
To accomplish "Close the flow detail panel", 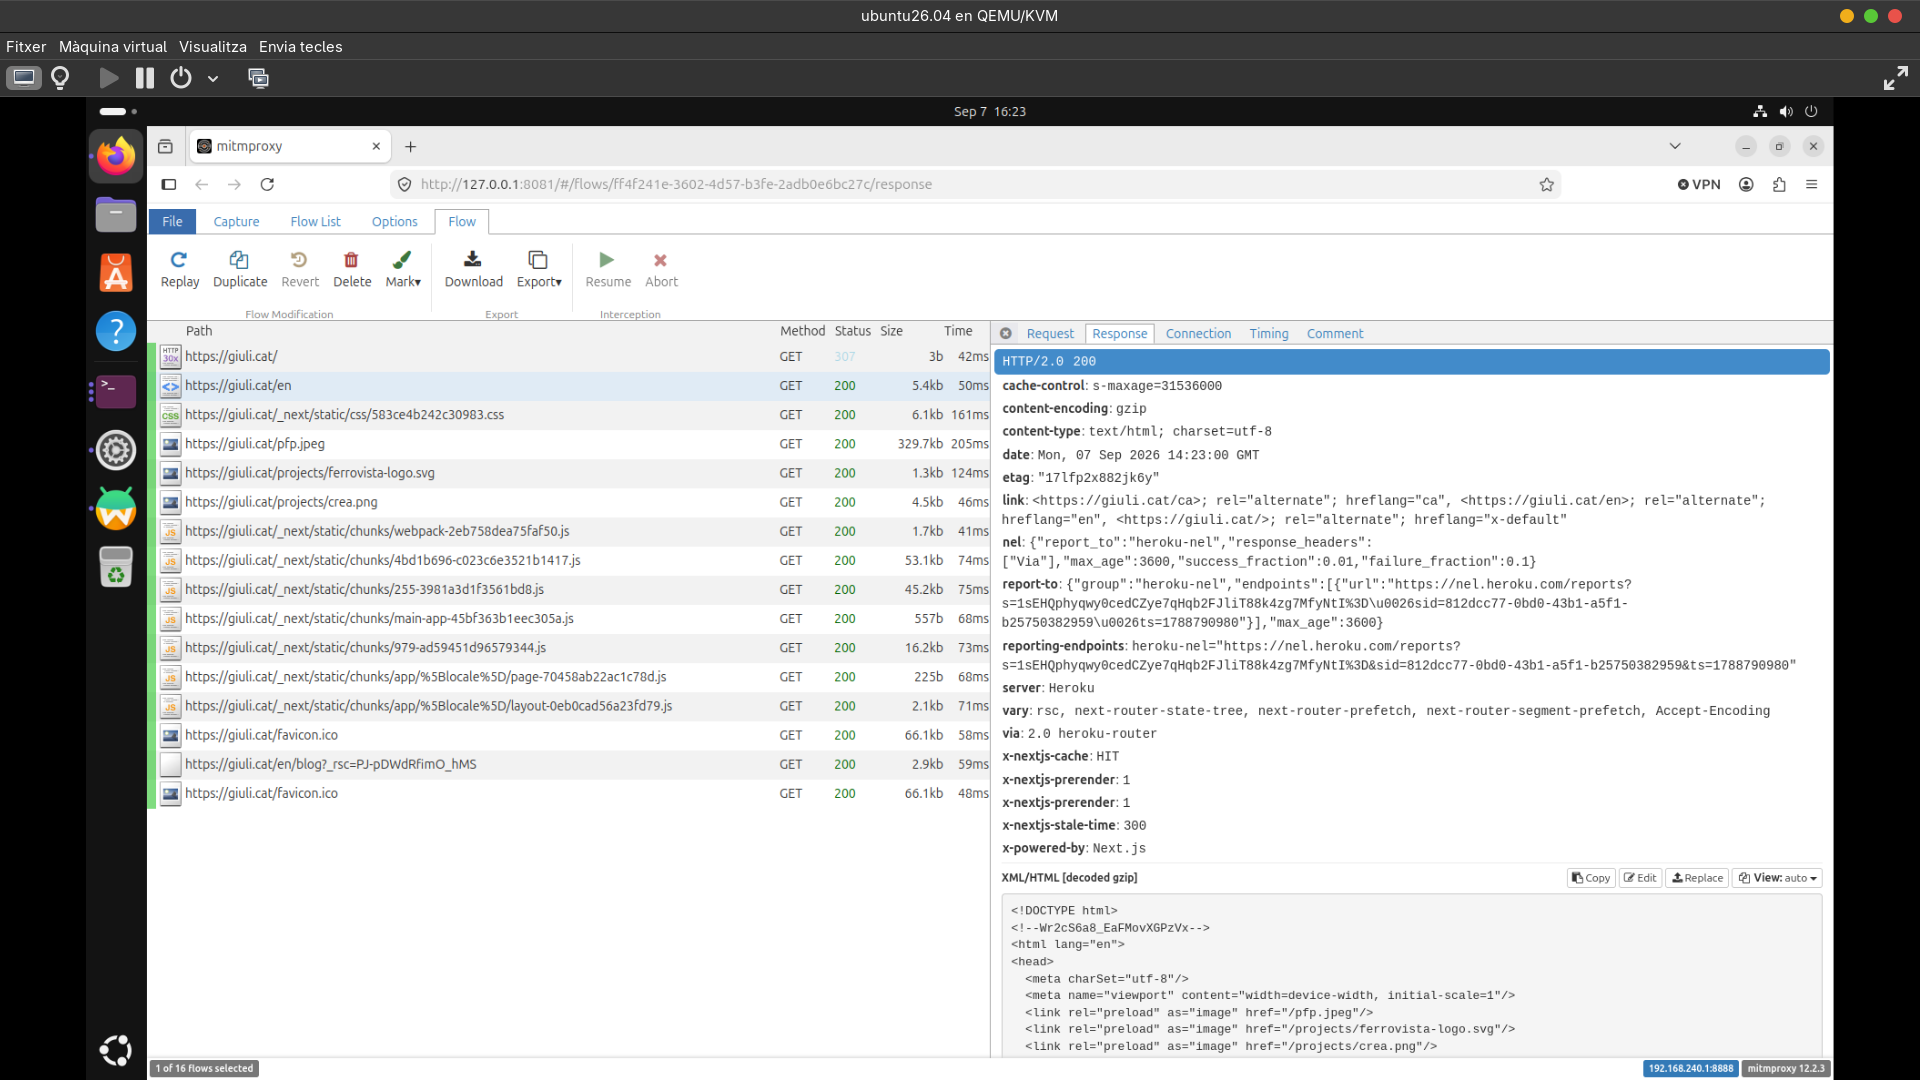I will click(x=1006, y=334).
